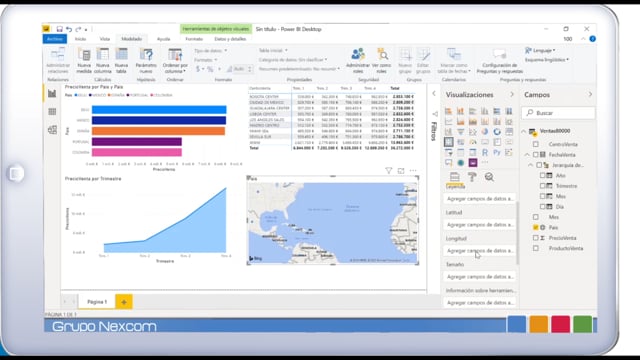Click Longitud's Agregar campos de datos well
The width and height of the screenshot is (640, 360).
pyautogui.click(x=480, y=251)
